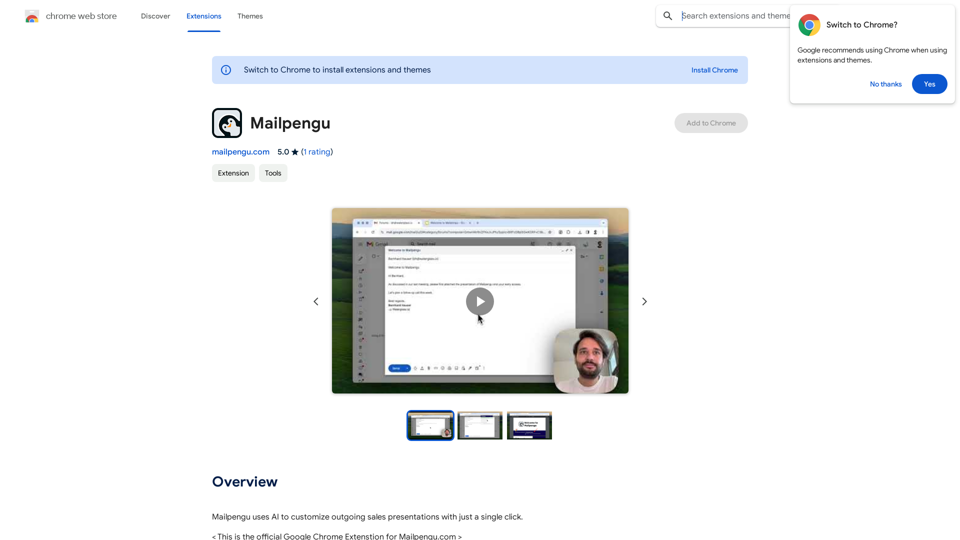The image size is (960, 540).
Task: Select the Extensions tab
Action: (203, 16)
